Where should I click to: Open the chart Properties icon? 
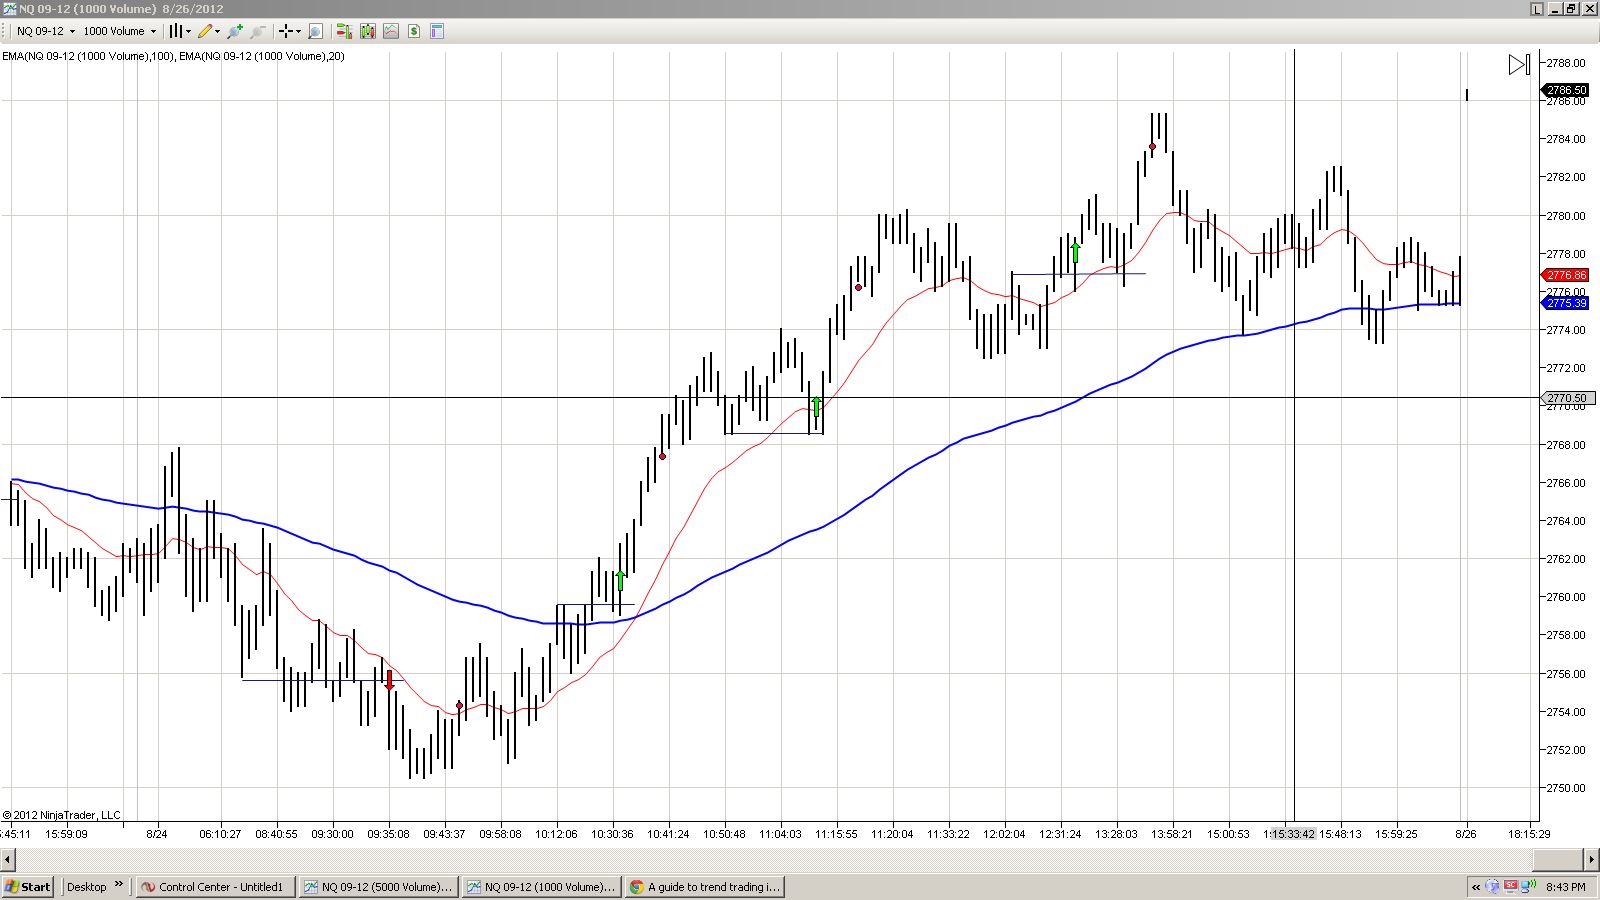point(436,31)
